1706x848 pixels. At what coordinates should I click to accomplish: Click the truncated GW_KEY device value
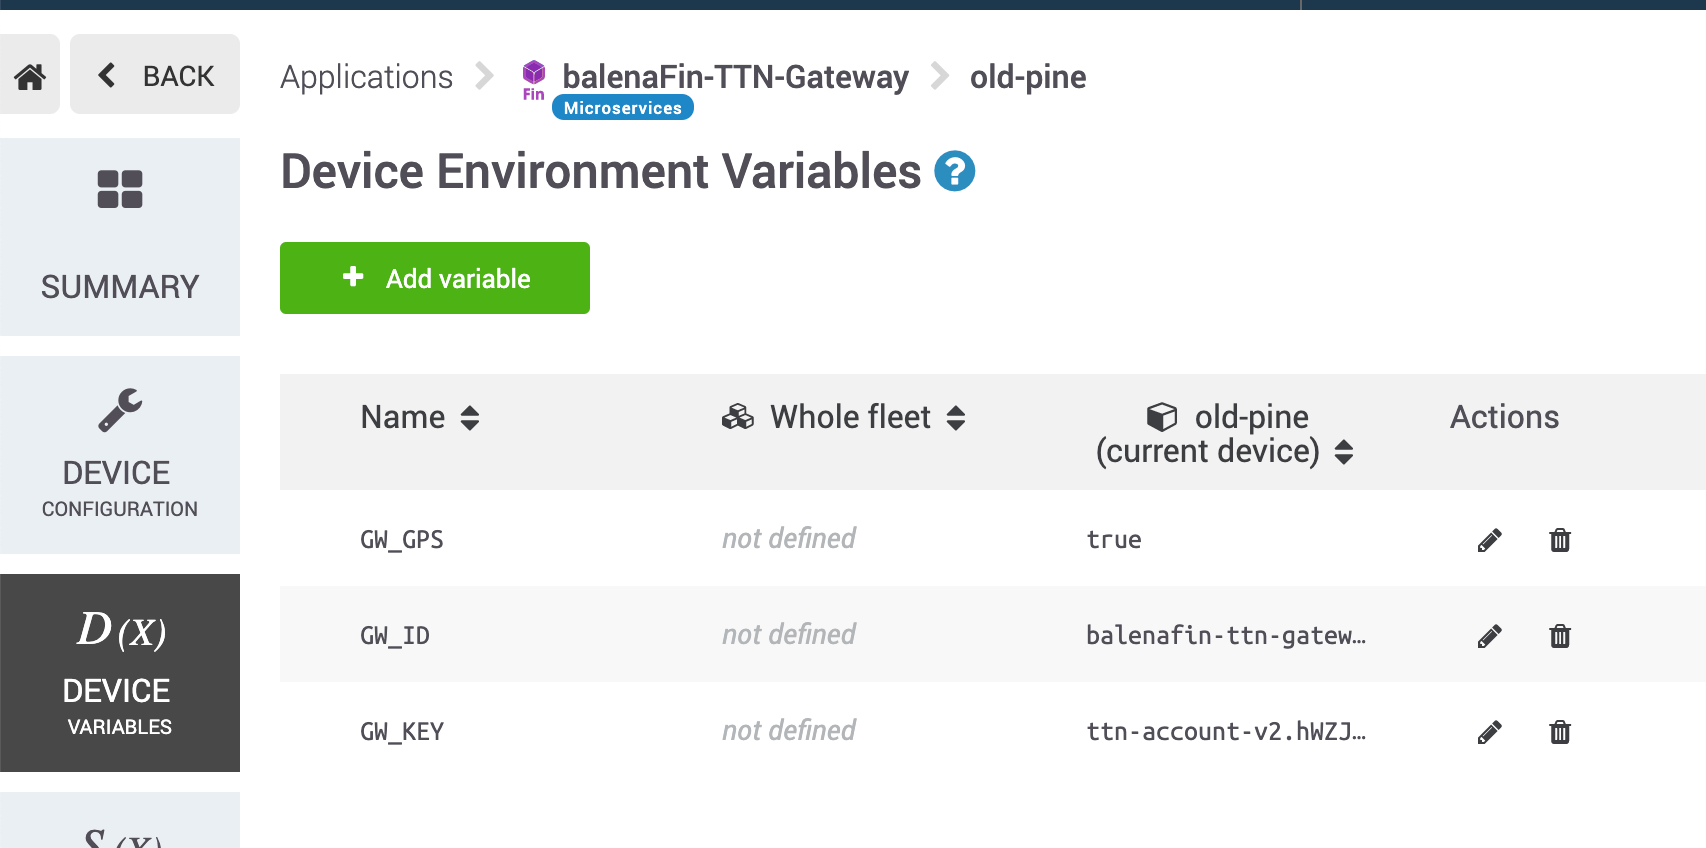(x=1226, y=732)
